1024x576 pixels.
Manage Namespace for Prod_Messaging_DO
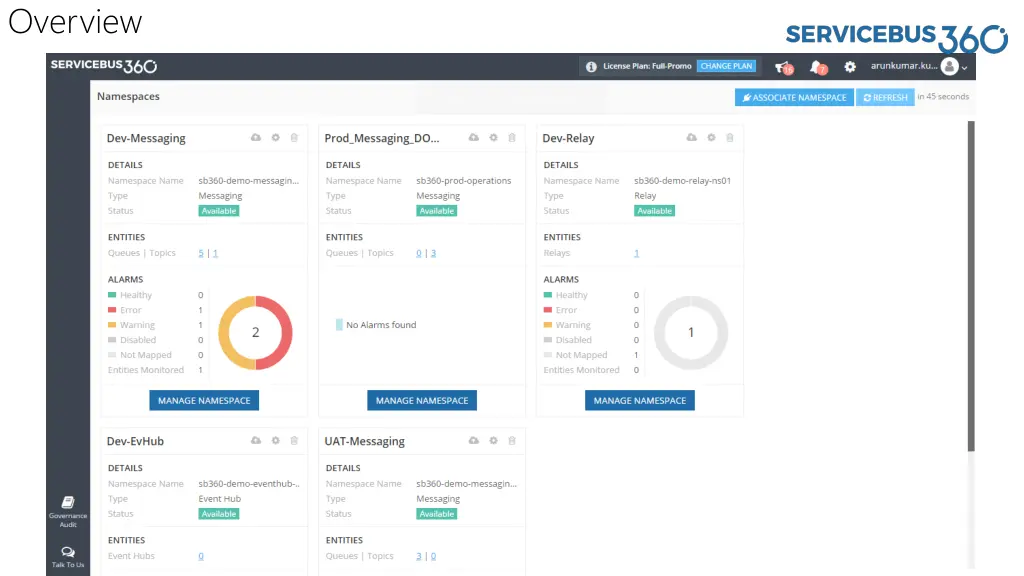[422, 400]
